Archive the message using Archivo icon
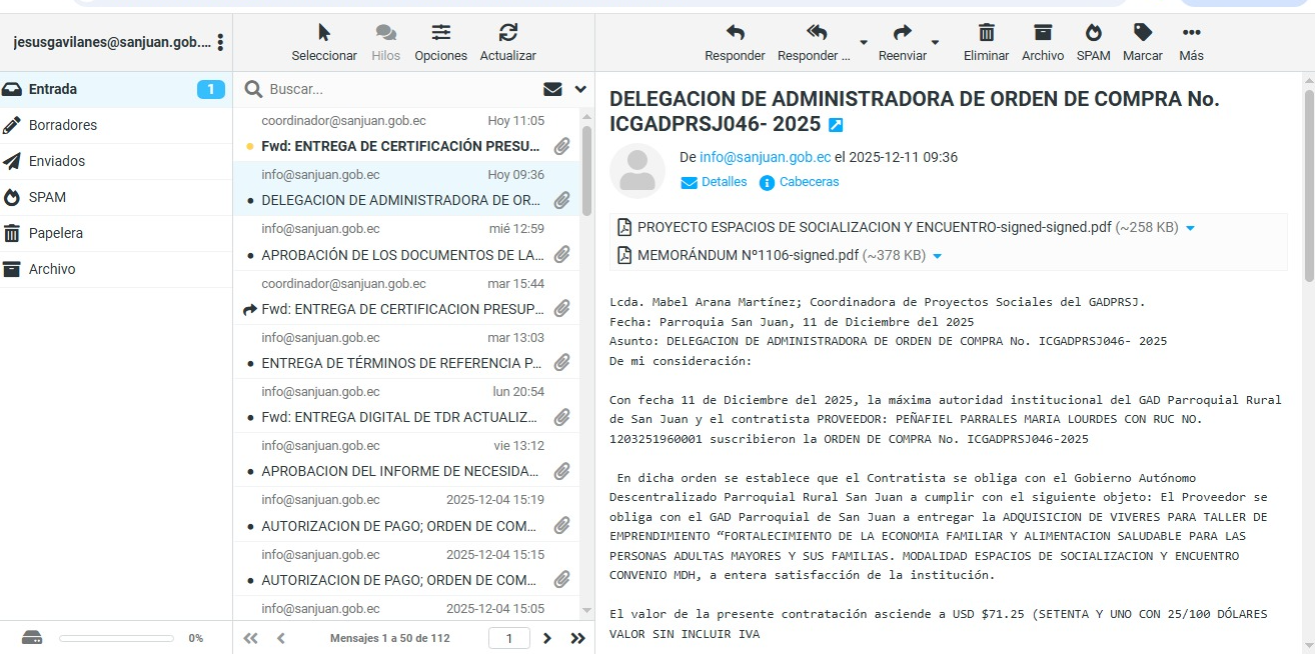This screenshot has height=654, width=1315. click(1042, 34)
